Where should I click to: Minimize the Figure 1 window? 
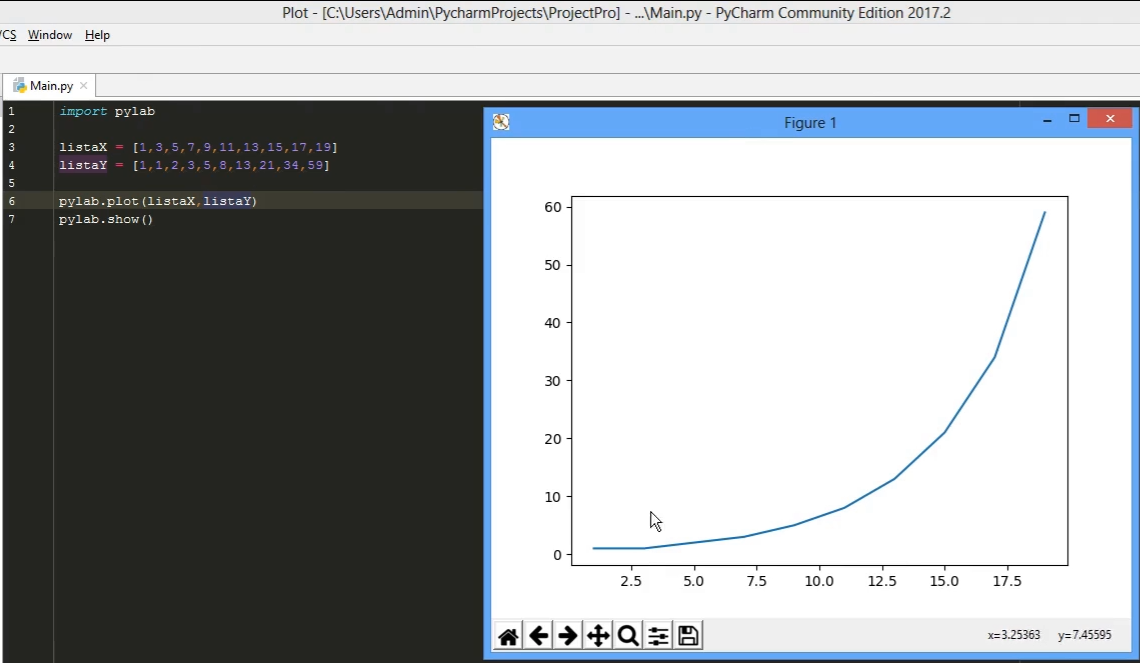[x=1046, y=120]
